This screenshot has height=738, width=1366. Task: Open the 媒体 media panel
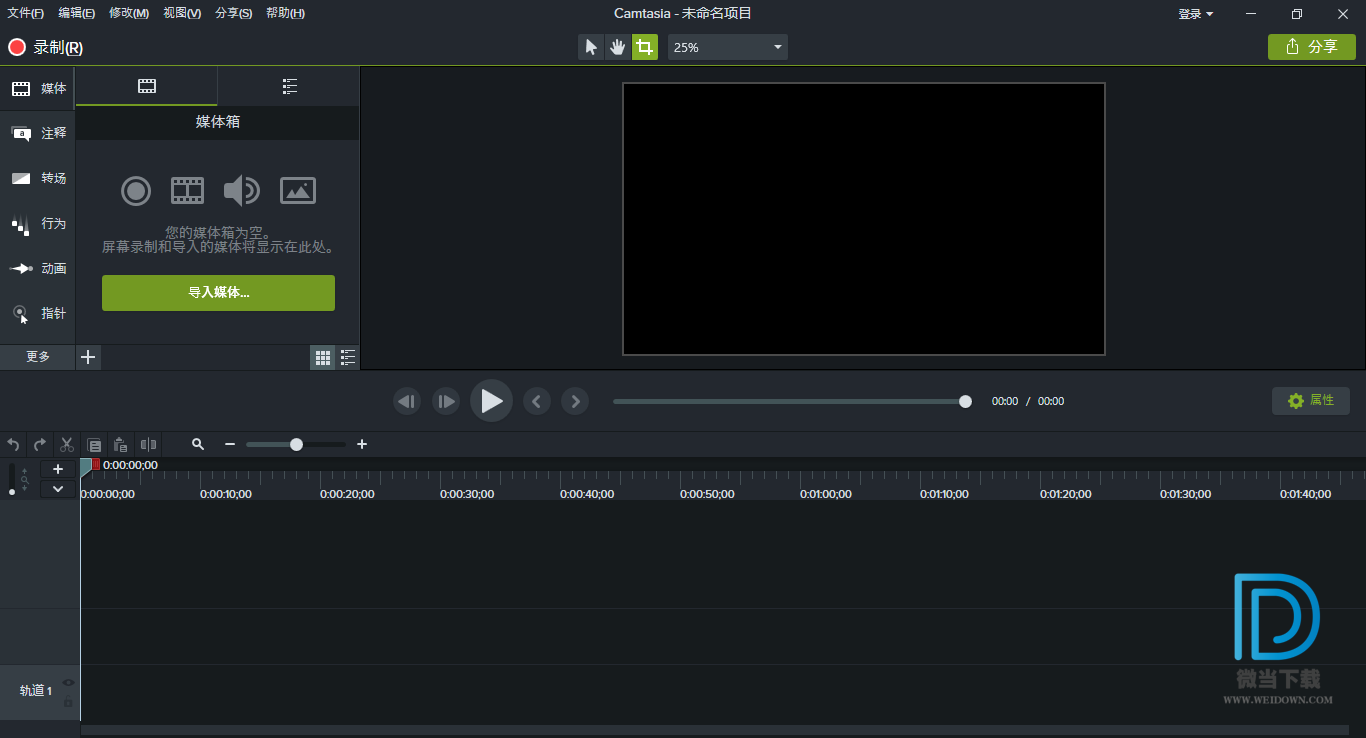pyautogui.click(x=38, y=89)
